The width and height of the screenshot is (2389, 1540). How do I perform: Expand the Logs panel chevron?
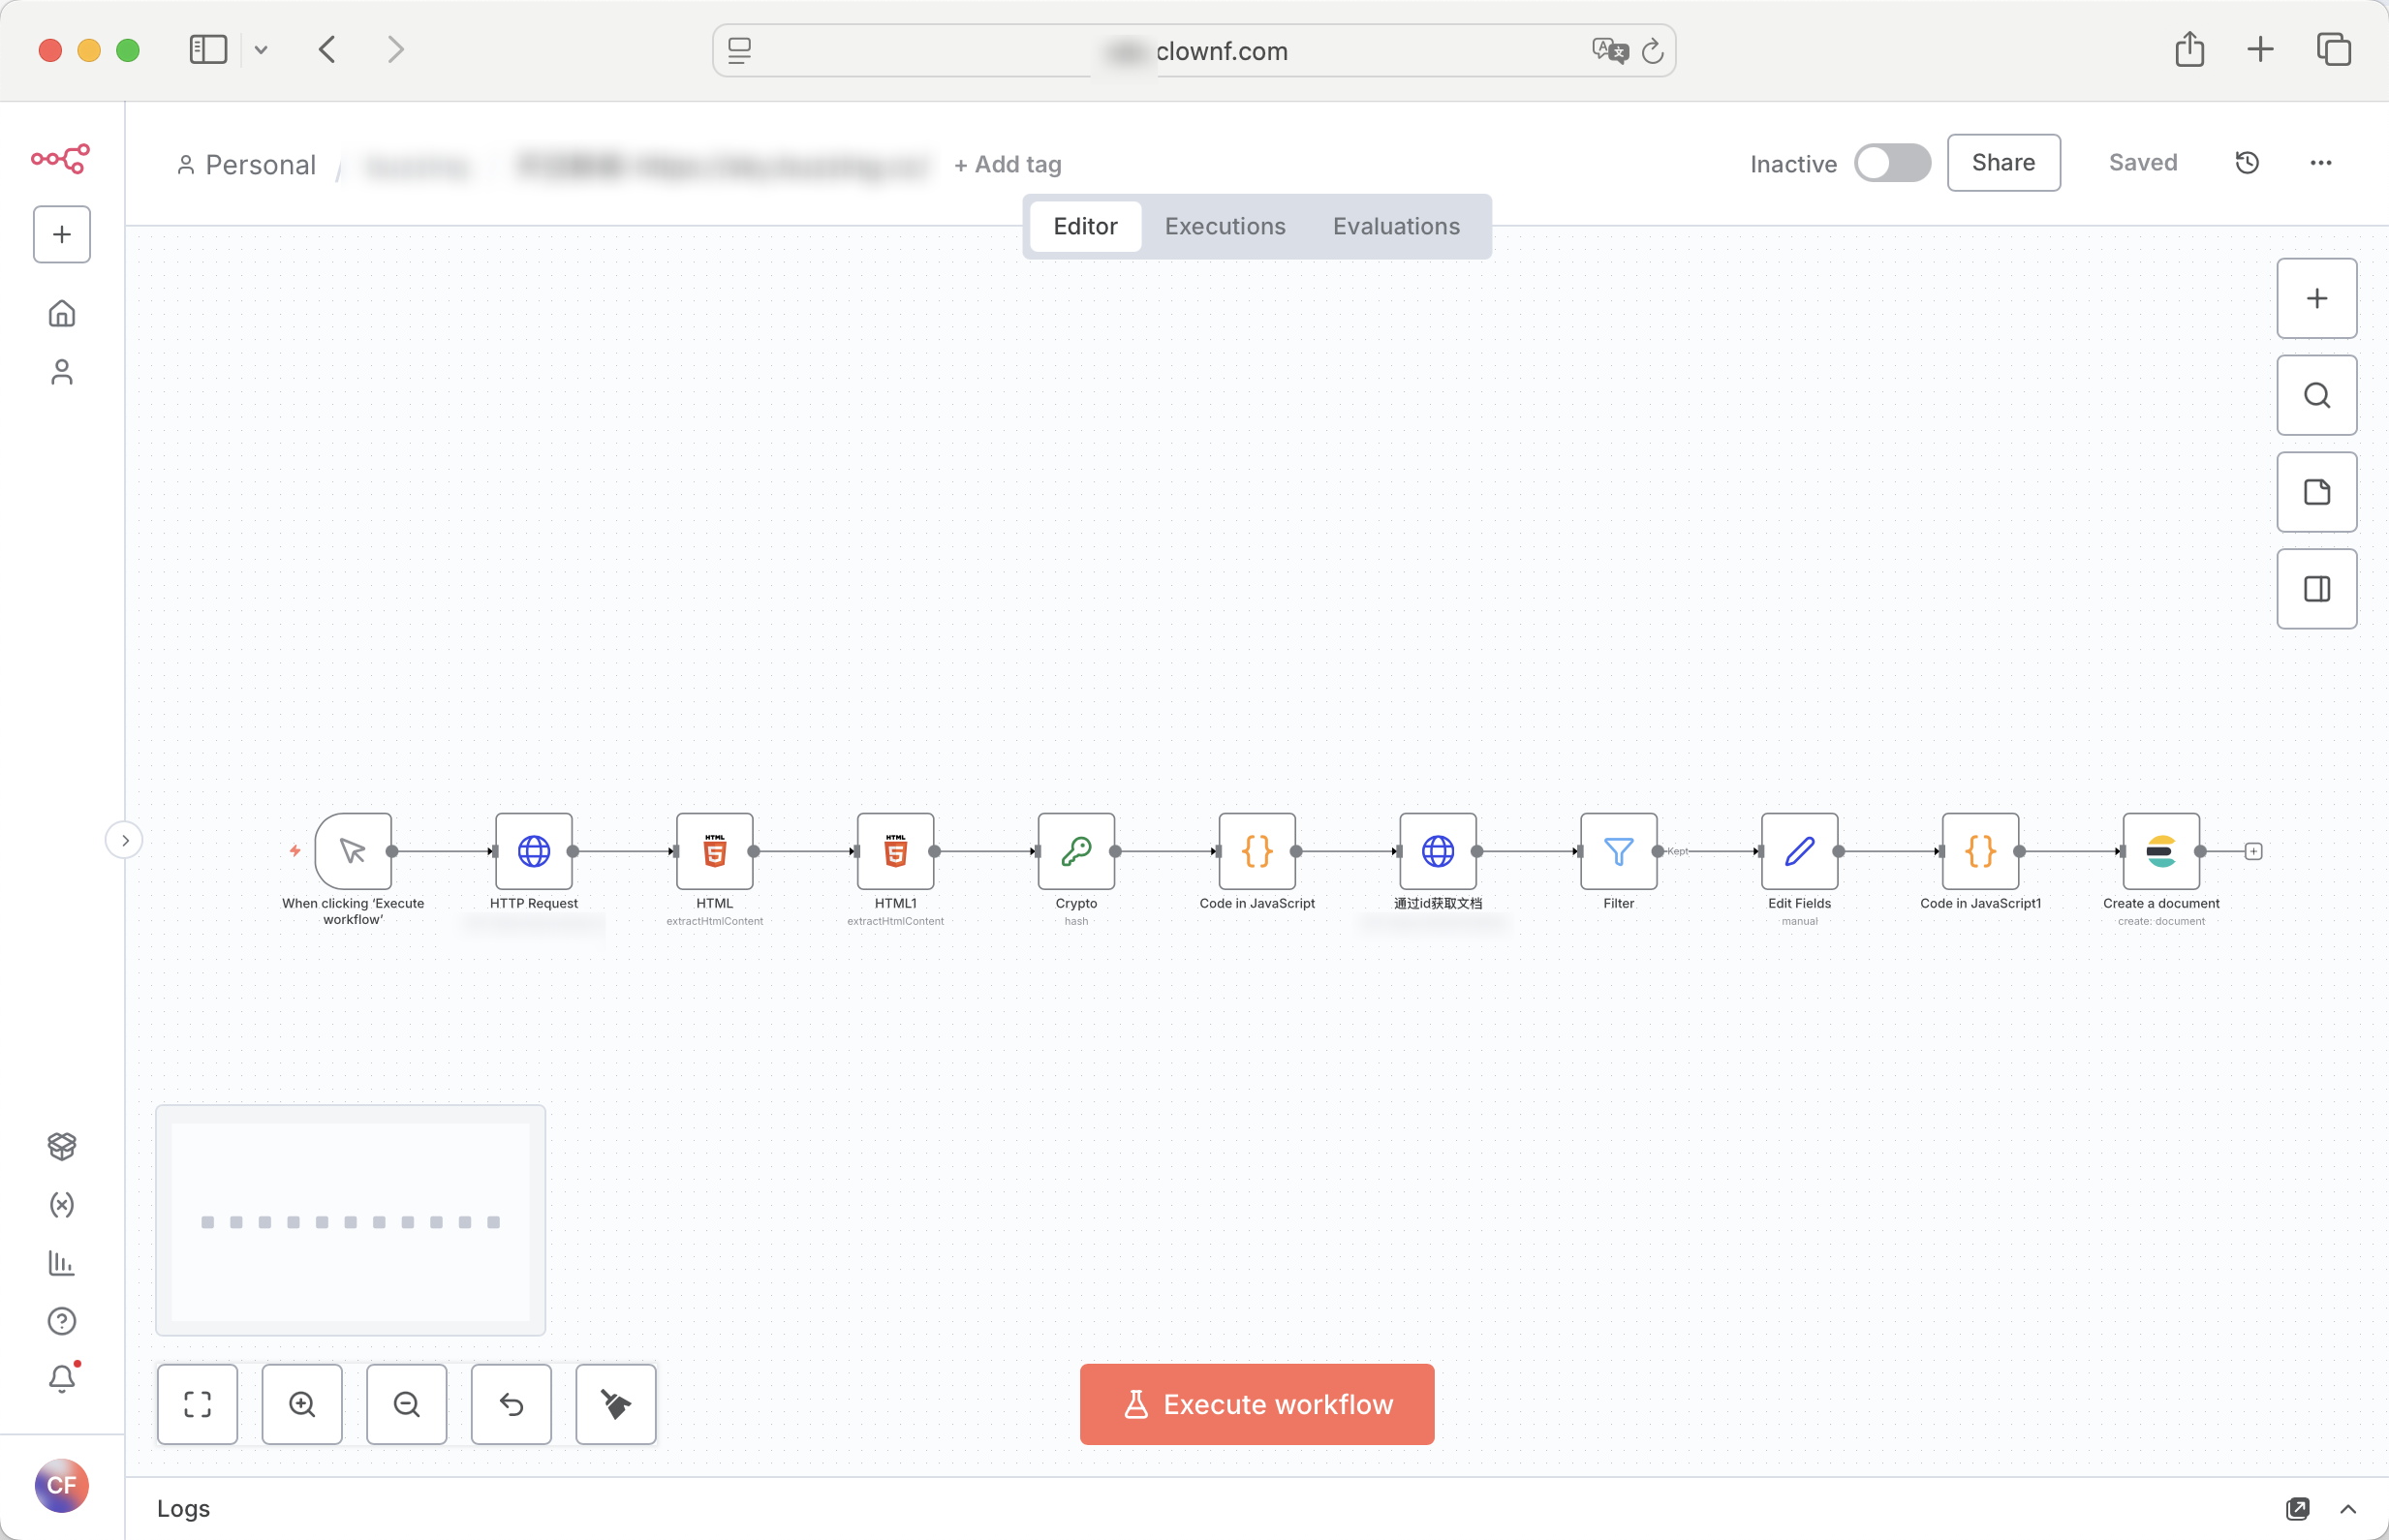click(2348, 1508)
